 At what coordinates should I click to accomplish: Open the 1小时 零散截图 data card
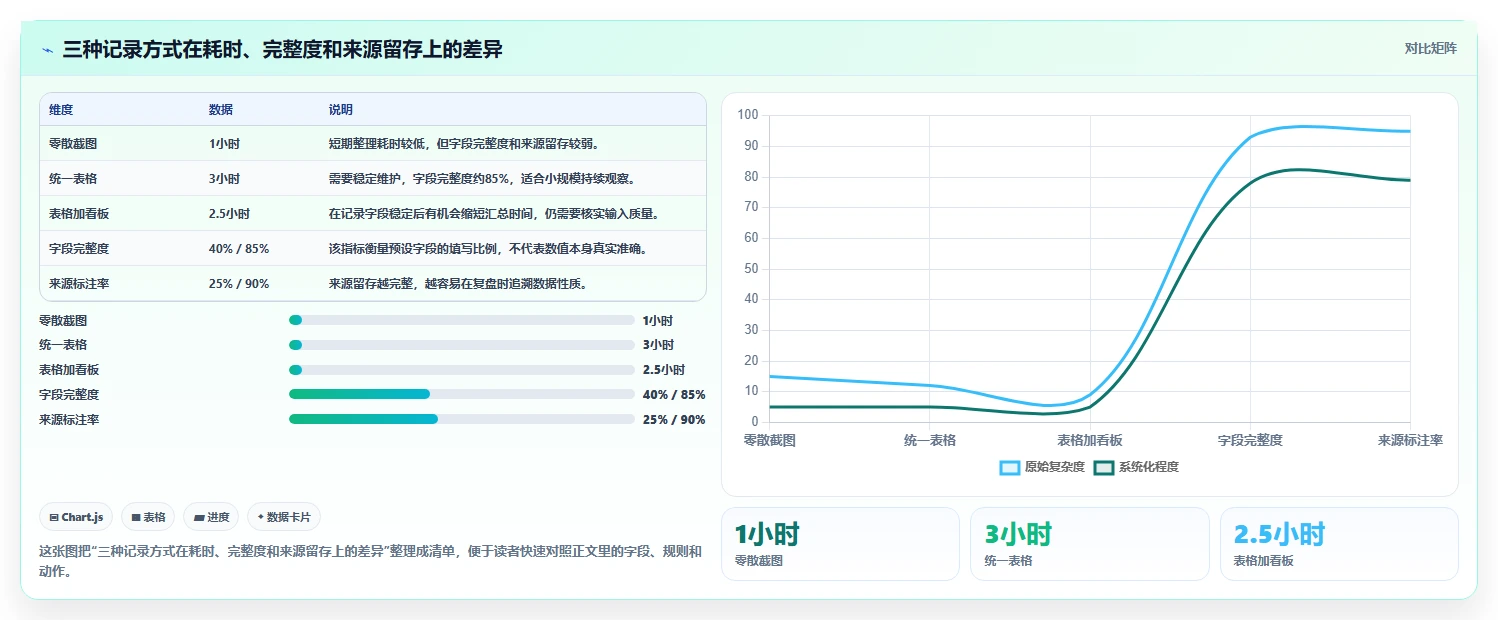[x=840, y=544]
